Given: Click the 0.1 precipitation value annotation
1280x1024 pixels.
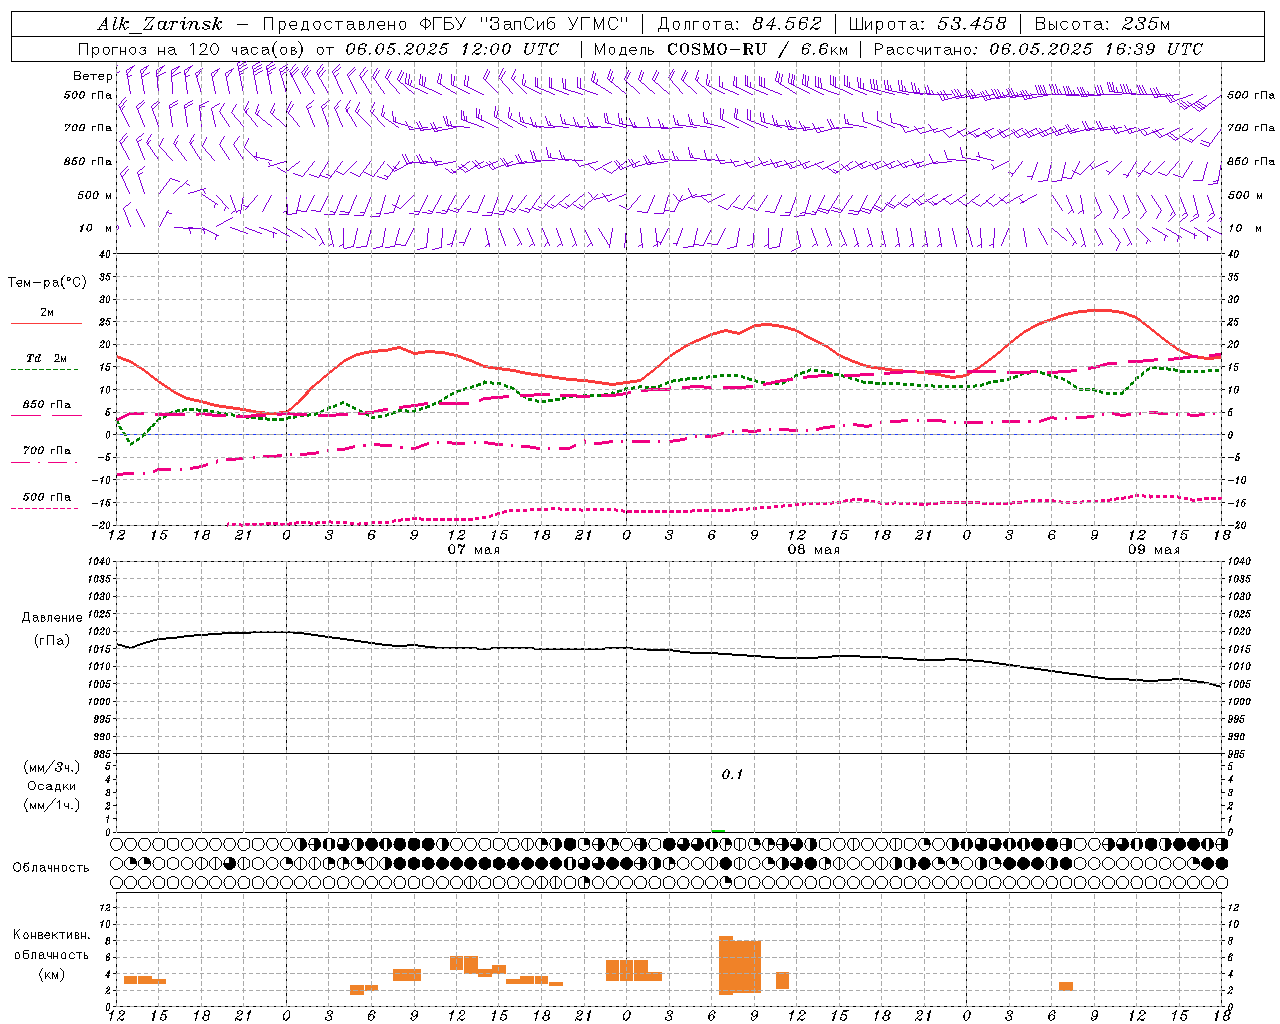Looking at the screenshot, I should click(x=733, y=775).
